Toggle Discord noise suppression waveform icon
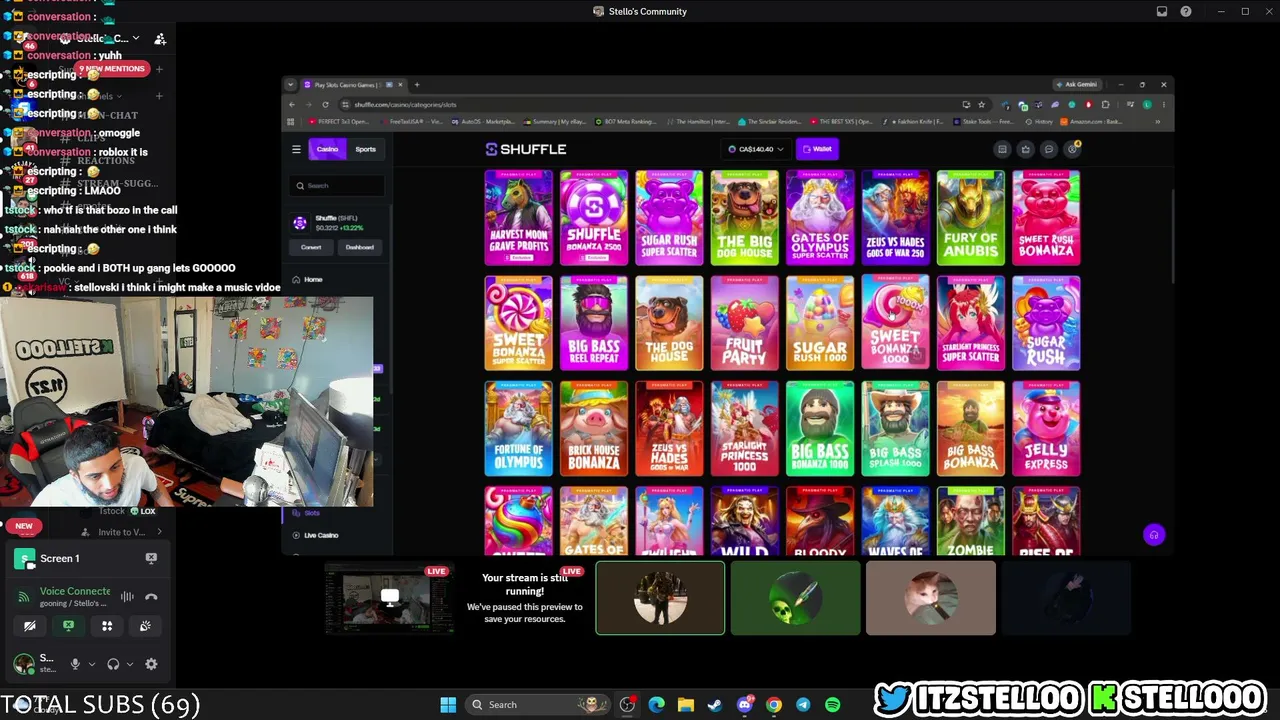 (x=127, y=596)
